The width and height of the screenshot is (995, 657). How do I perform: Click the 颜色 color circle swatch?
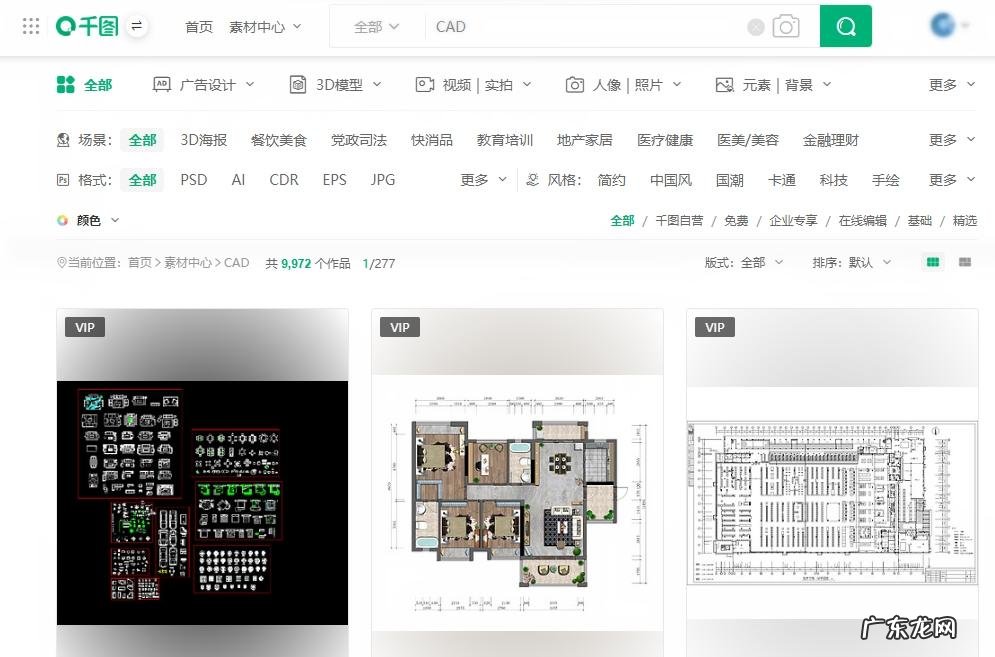click(x=63, y=220)
